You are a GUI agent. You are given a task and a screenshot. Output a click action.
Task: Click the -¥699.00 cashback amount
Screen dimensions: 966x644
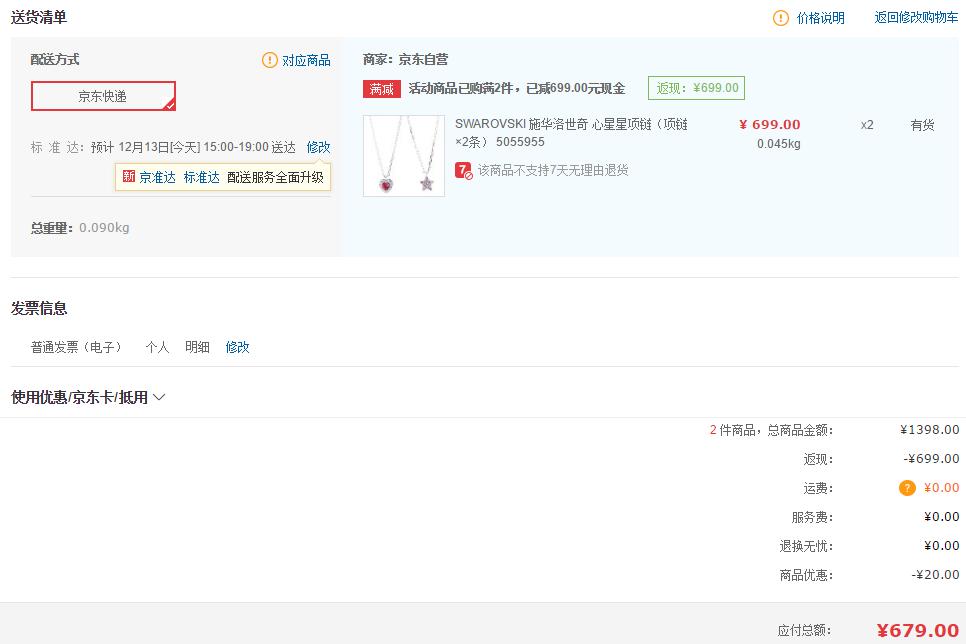click(x=931, y=459)
